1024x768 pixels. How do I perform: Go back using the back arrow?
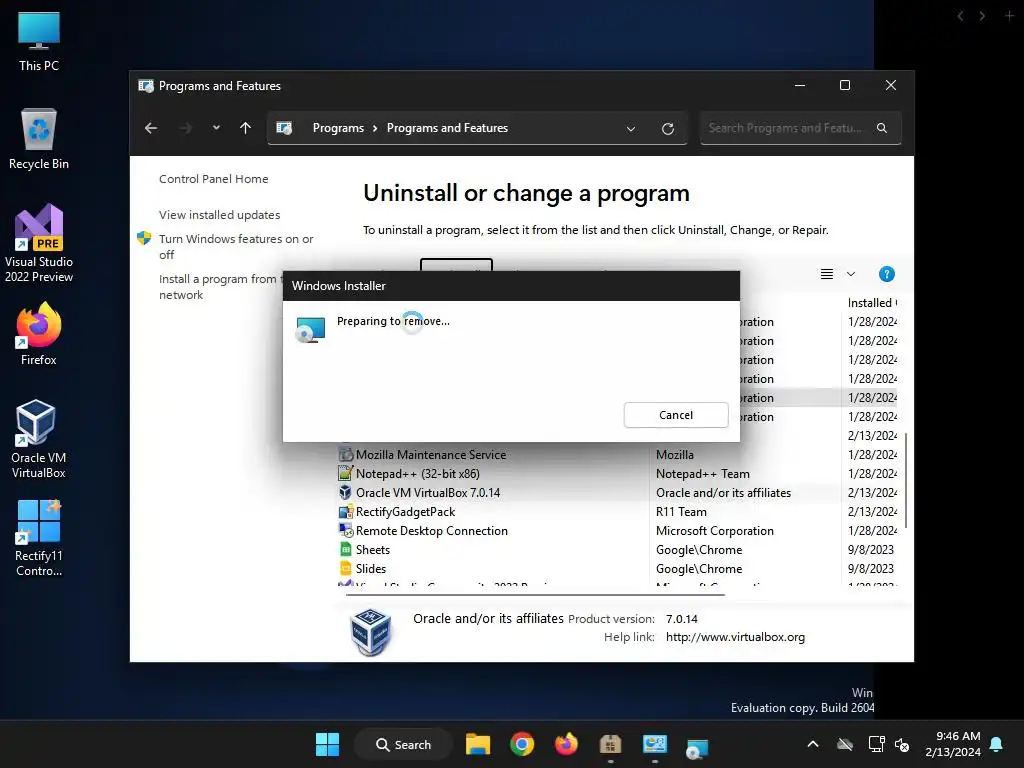pyautogui.click(x=151, y=128)
